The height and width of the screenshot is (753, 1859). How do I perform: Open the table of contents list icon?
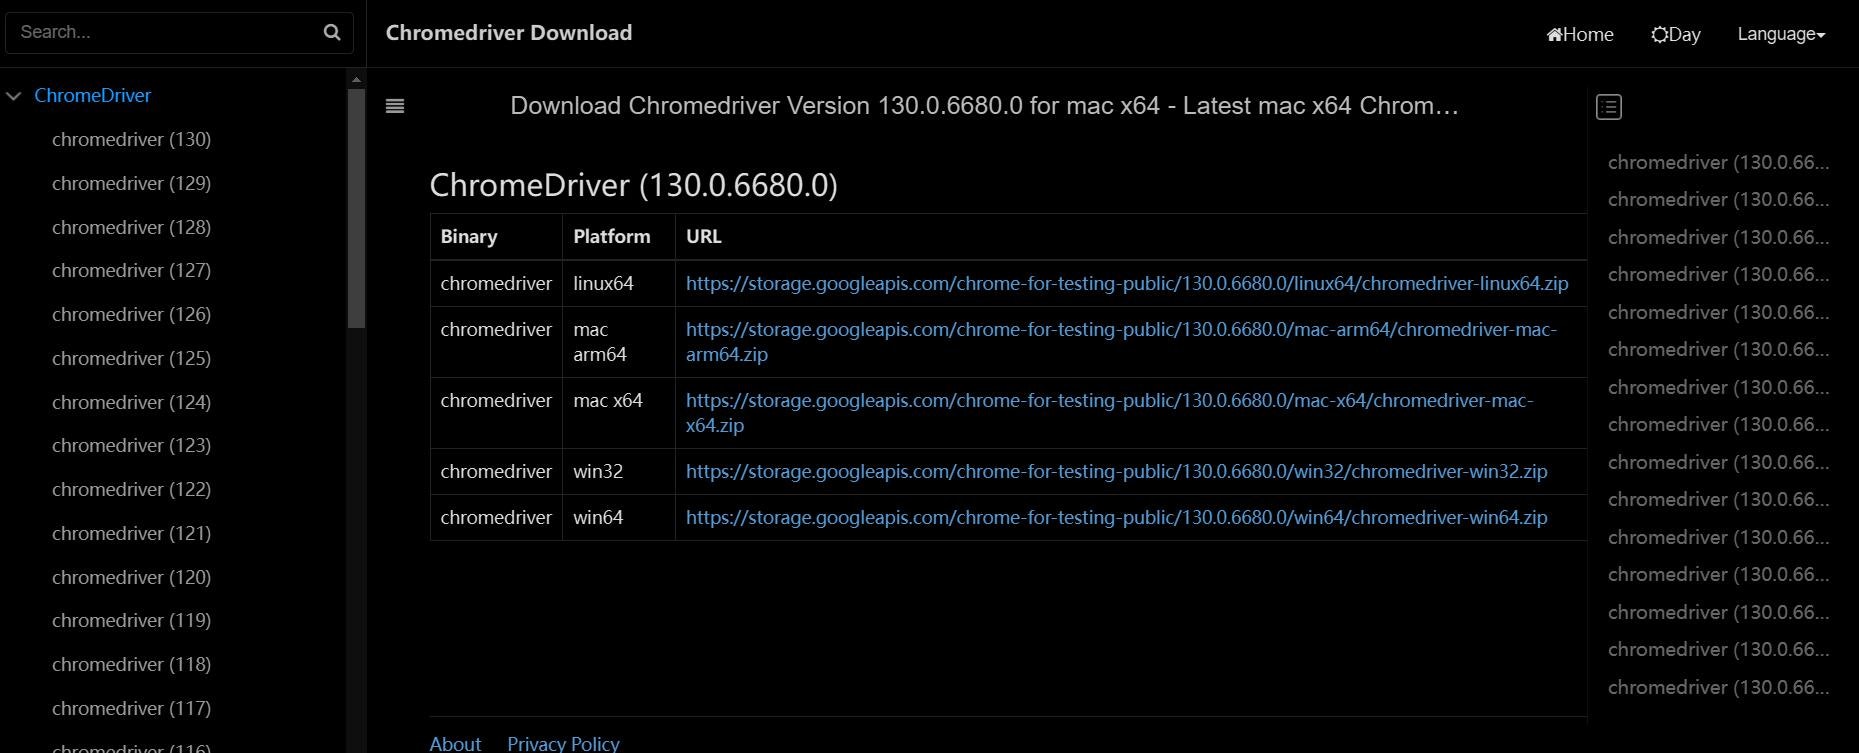coord(1609,107)
